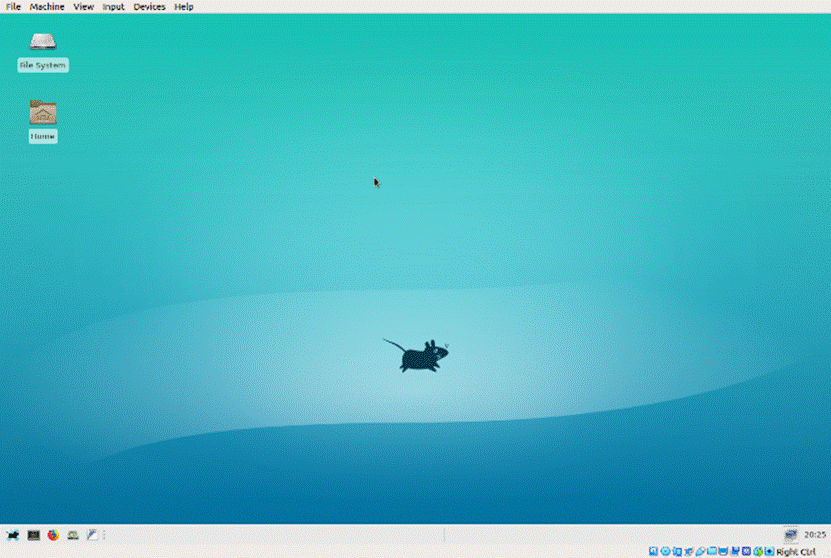Select the File System desktop icon

click(43, 42)
